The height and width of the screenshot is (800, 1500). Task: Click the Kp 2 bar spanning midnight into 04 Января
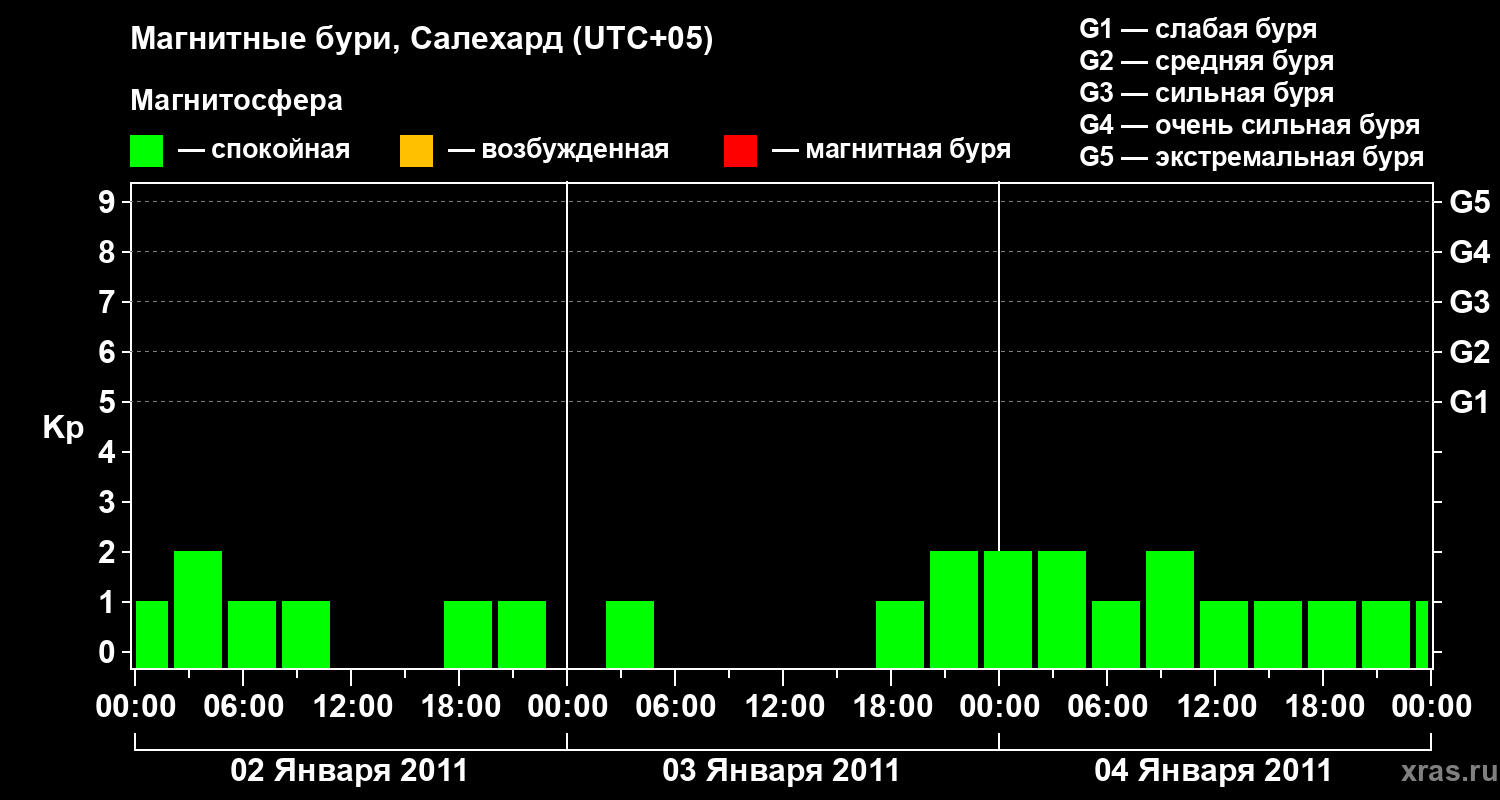pyautogui.click(x=1008, y=609)
